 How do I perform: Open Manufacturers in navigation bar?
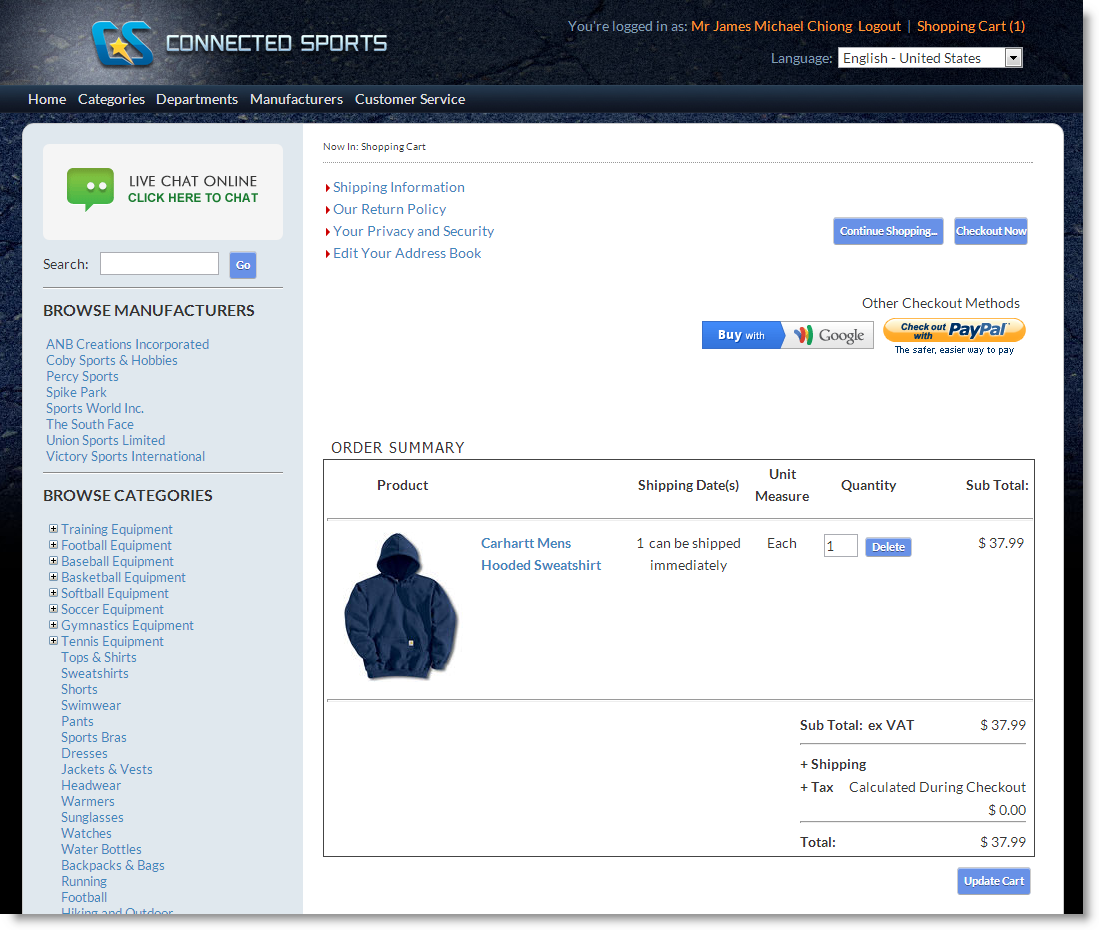click(x=296, y=100)
